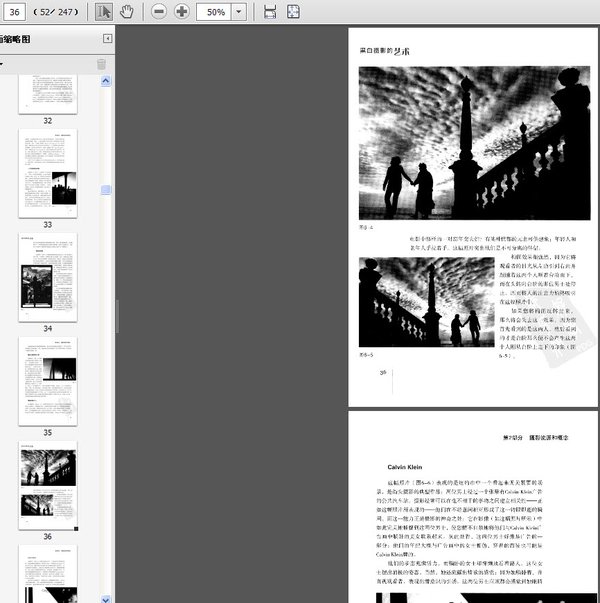
Task: Select page 36 thumbnail
Action: tap(48, 485)
